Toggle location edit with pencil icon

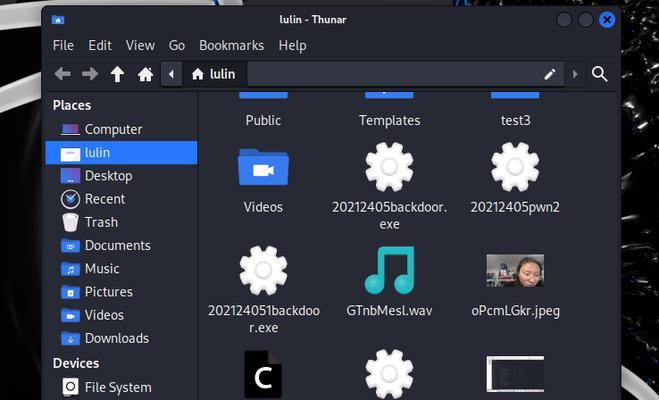click(550, 74)
